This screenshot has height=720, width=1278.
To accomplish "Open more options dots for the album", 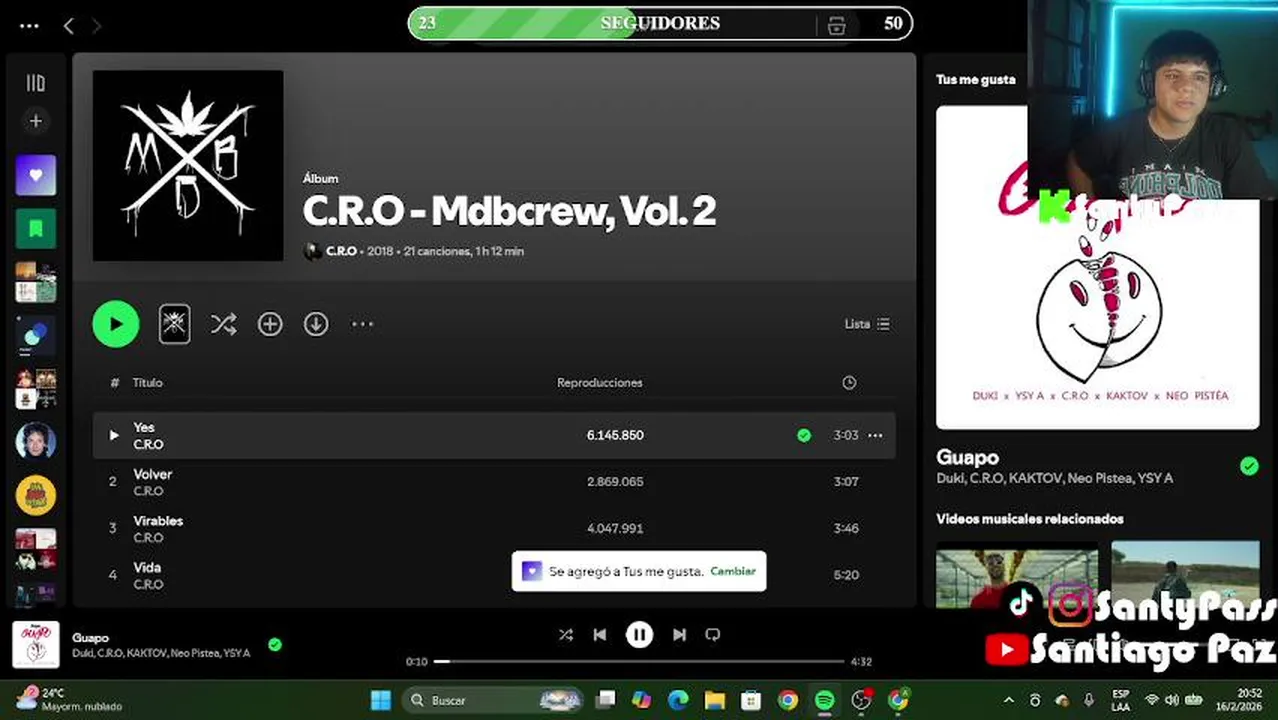I will point(362,324).
